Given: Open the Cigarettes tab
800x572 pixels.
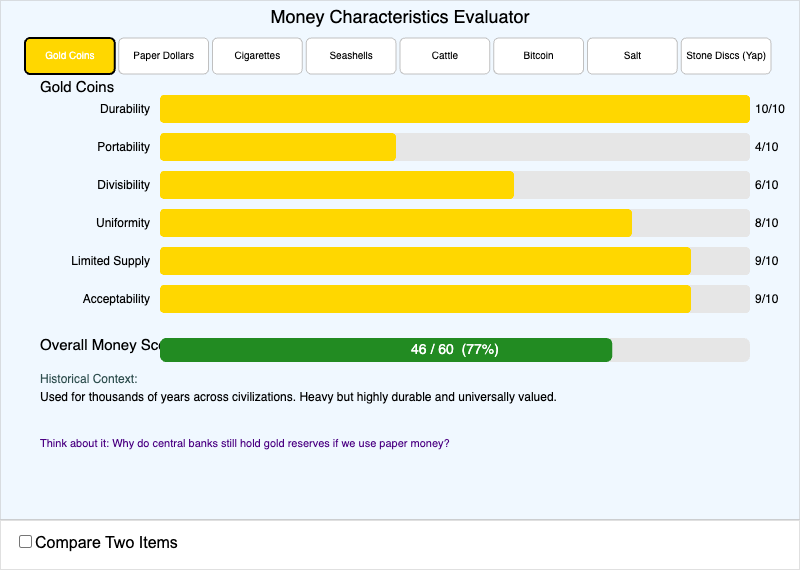Looking at the screenshot, I should point(257,56).
